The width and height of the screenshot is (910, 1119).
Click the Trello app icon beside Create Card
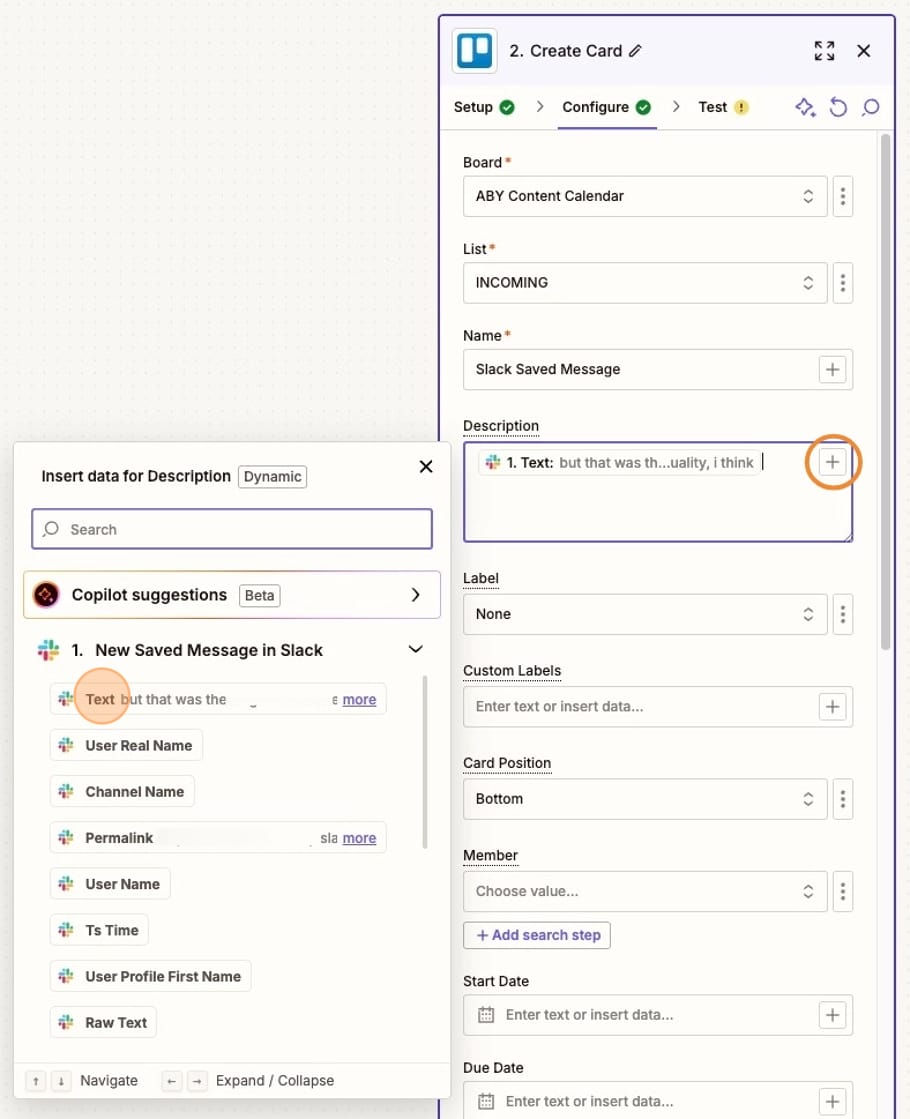[473, 50]
